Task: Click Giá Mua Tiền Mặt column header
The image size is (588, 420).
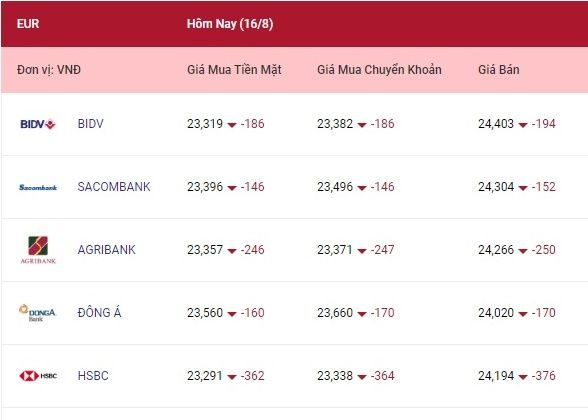Action: point(234,70)
